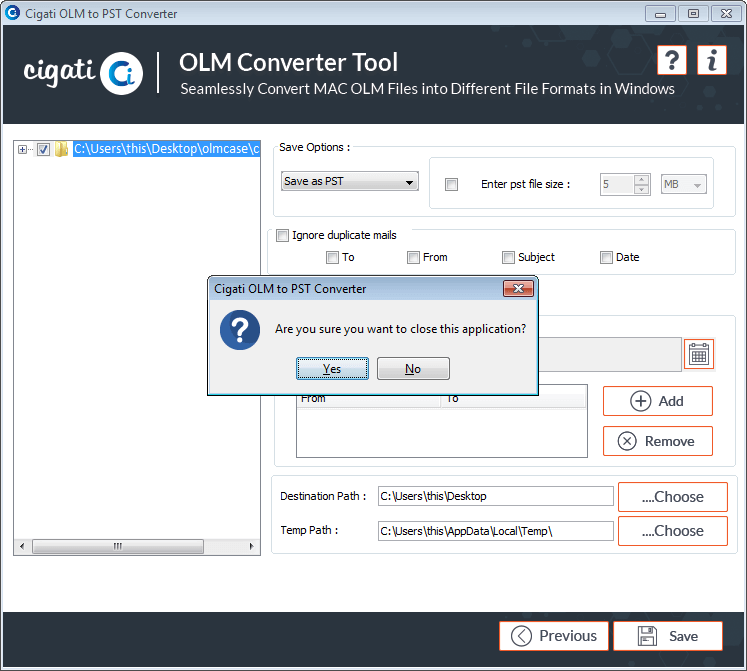This screenshot has width=747, height=671.
Task: Click the Destination Path text field
Action: (495, 496)
